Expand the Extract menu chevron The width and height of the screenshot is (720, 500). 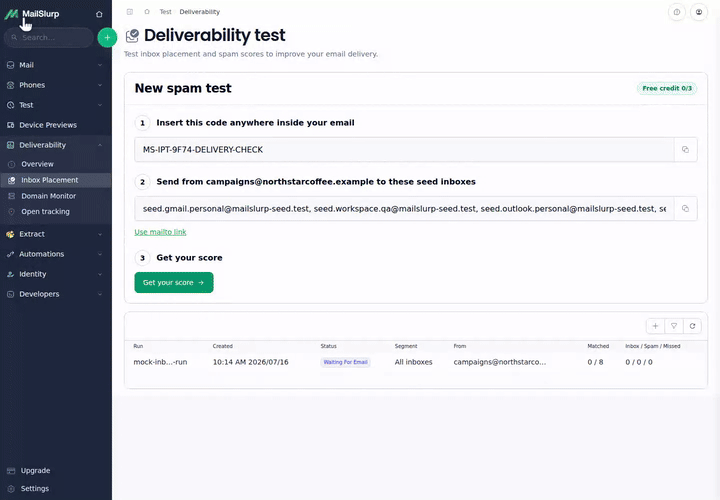click(100, 234)
